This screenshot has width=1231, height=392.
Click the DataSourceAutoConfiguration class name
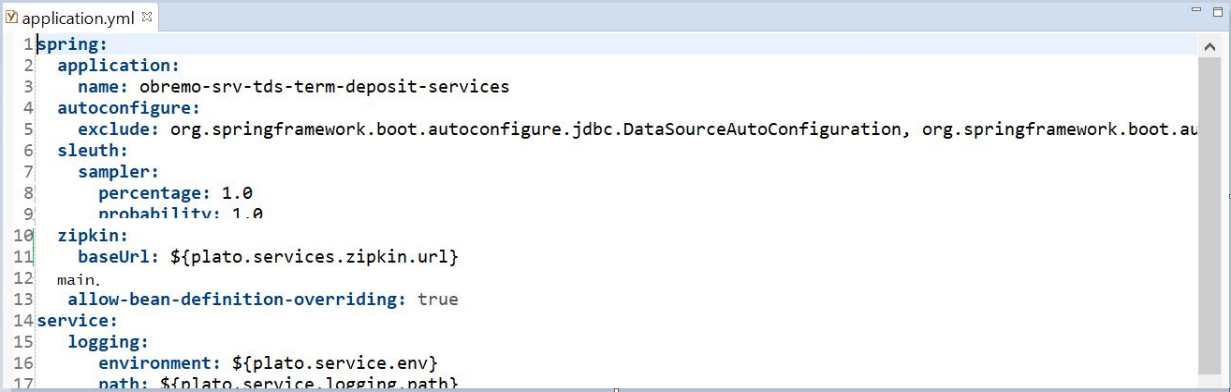pos(760,129)
